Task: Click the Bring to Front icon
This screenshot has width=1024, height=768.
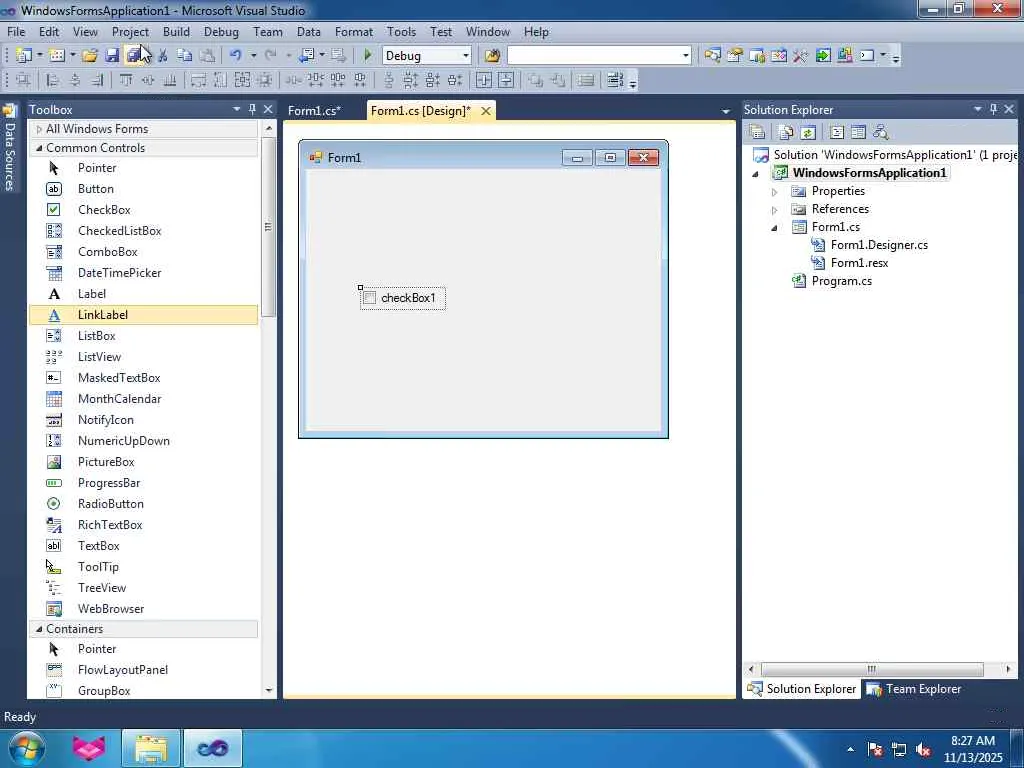Action: [x=536, y=80]
